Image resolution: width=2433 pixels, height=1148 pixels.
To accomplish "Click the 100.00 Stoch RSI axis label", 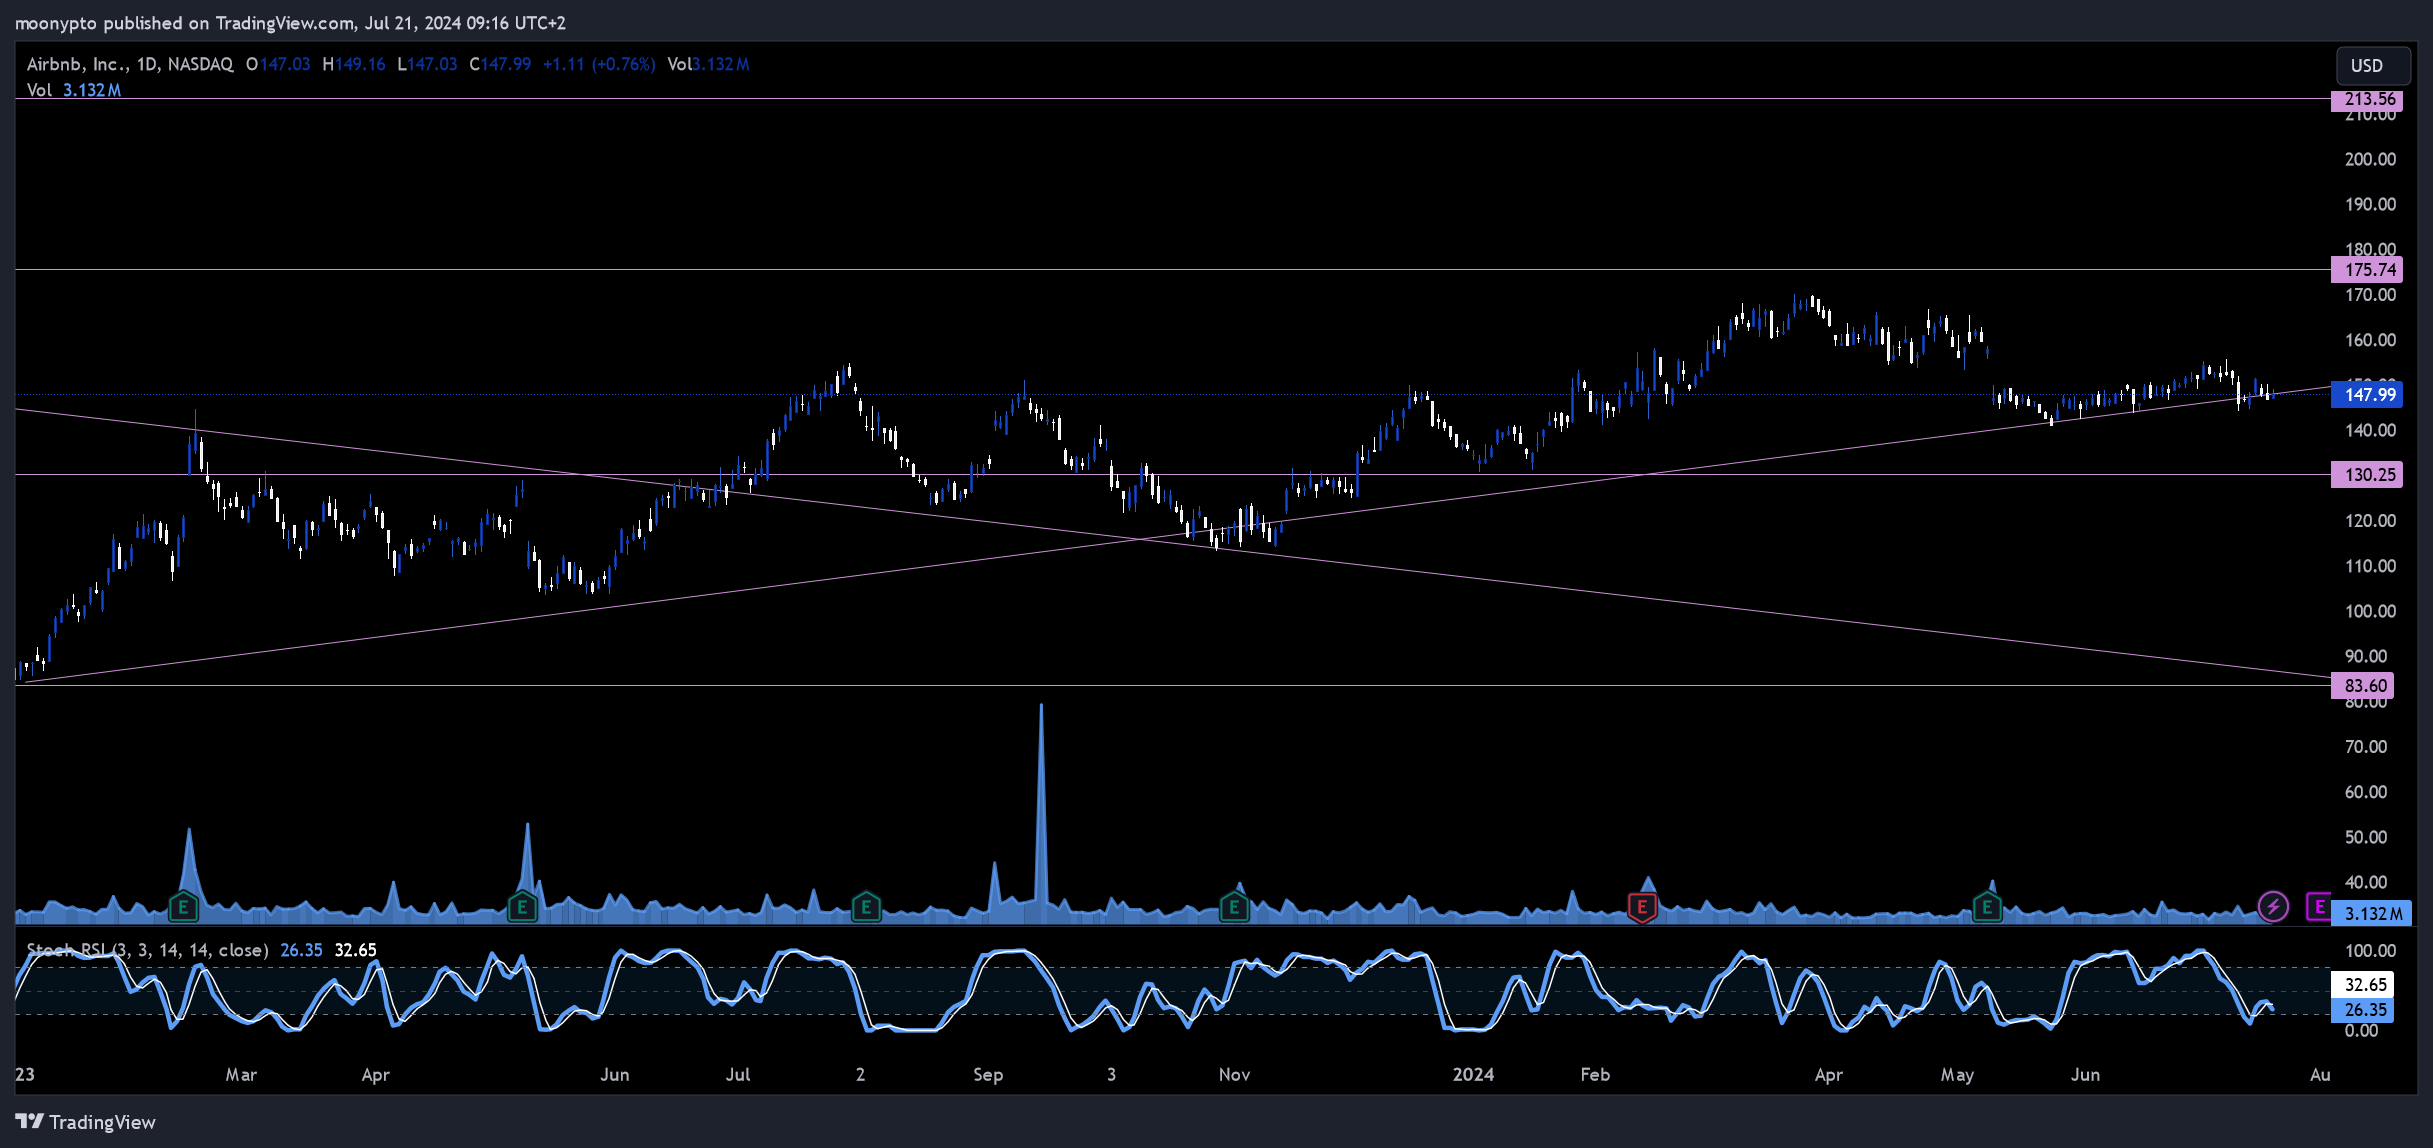I will click(2370, 951).
